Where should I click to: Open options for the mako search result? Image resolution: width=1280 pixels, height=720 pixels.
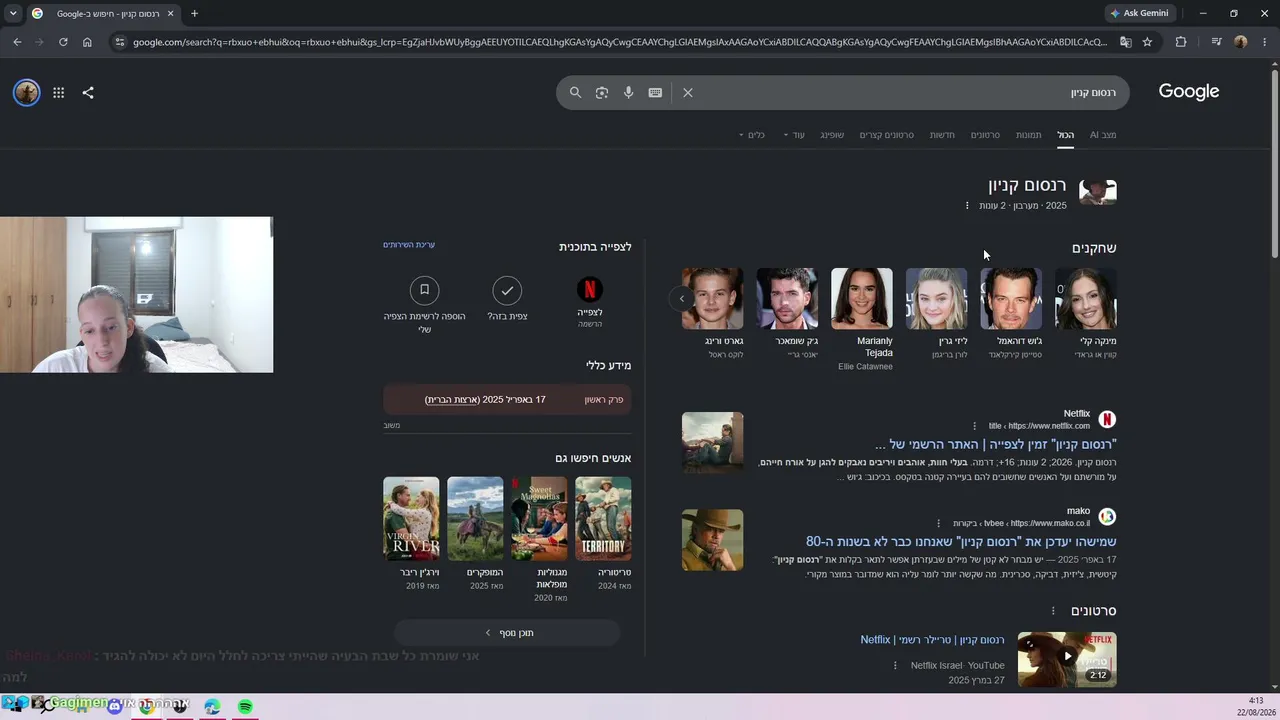[938, 523]
